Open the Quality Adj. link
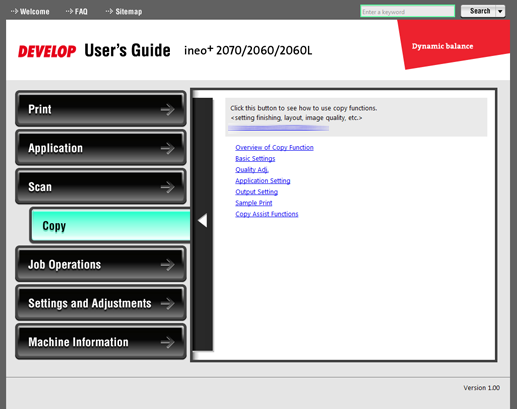 tap(252, 169)
